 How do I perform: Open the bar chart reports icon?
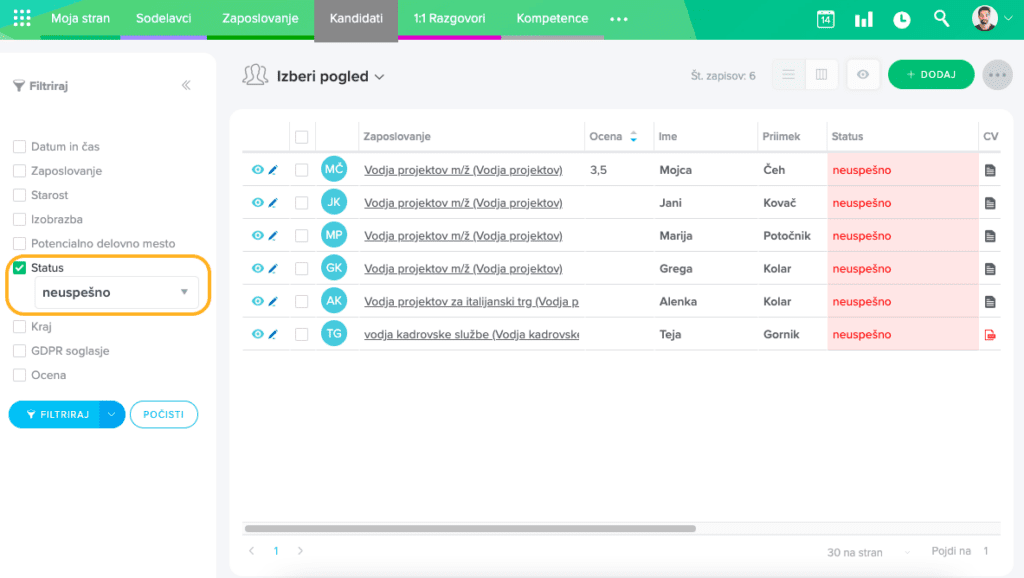pos(863,19)
